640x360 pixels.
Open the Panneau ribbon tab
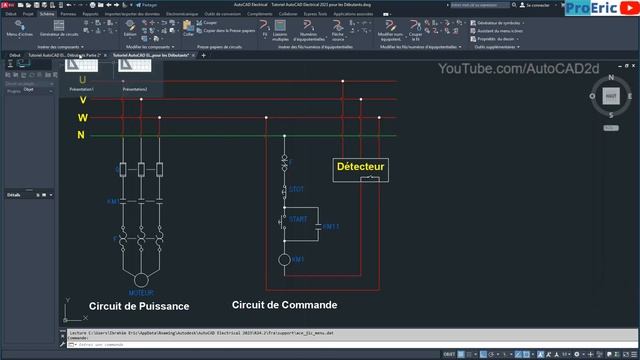click(x=68, y=14)
